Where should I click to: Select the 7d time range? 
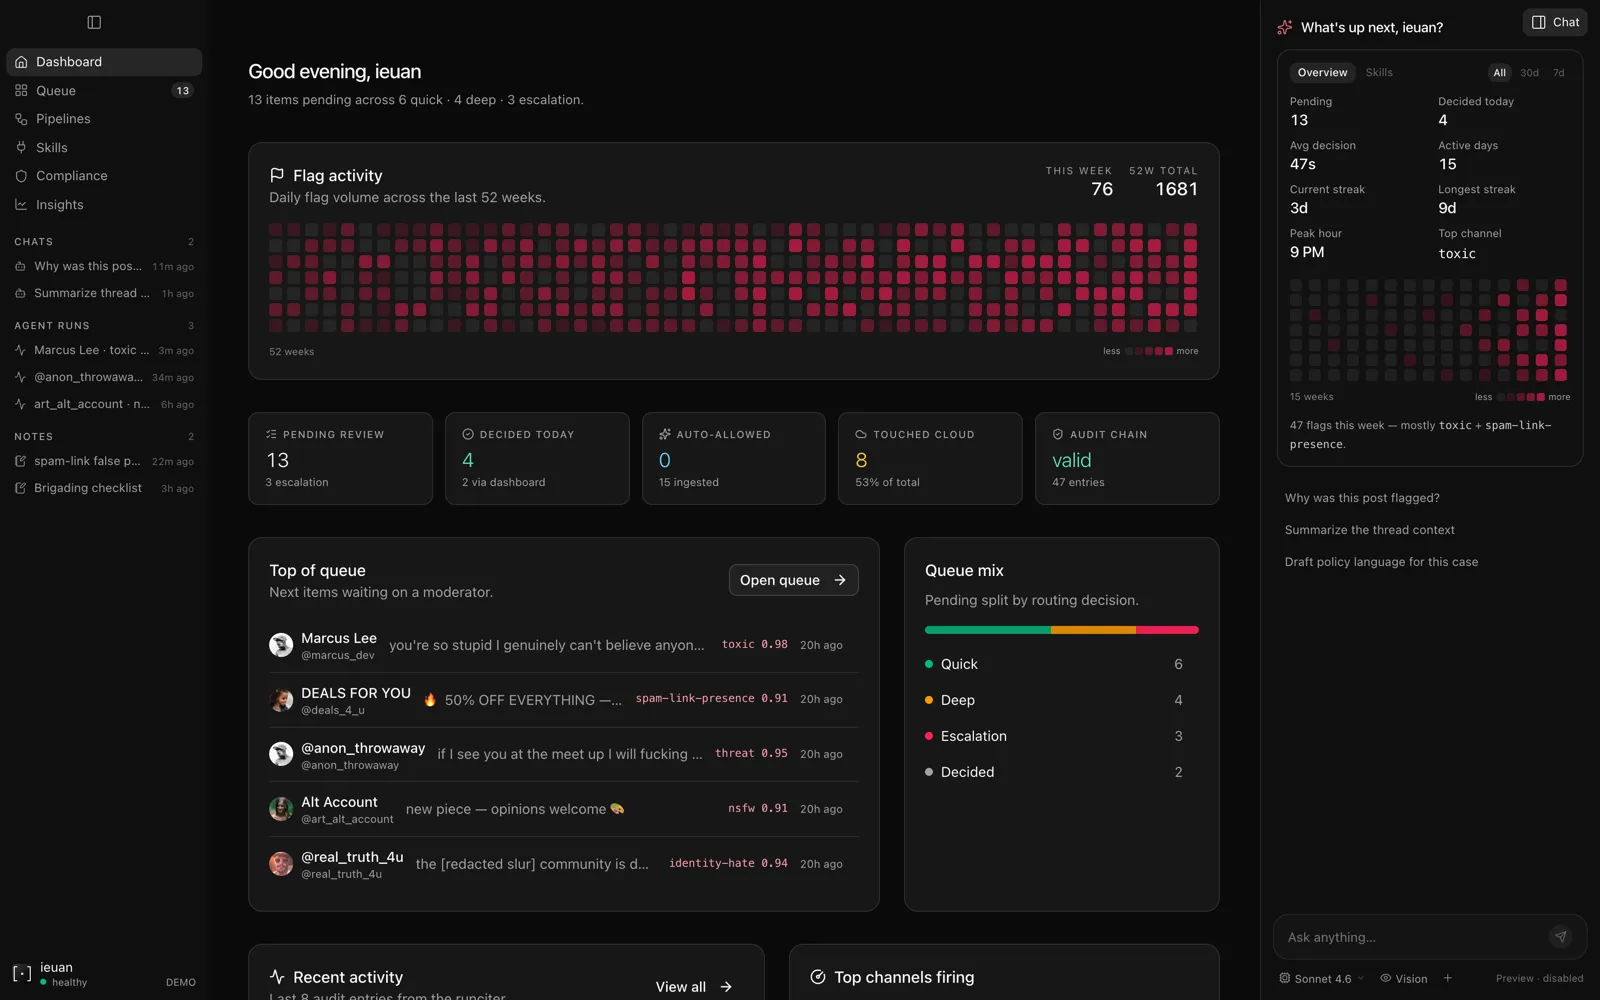(1558, 72)
